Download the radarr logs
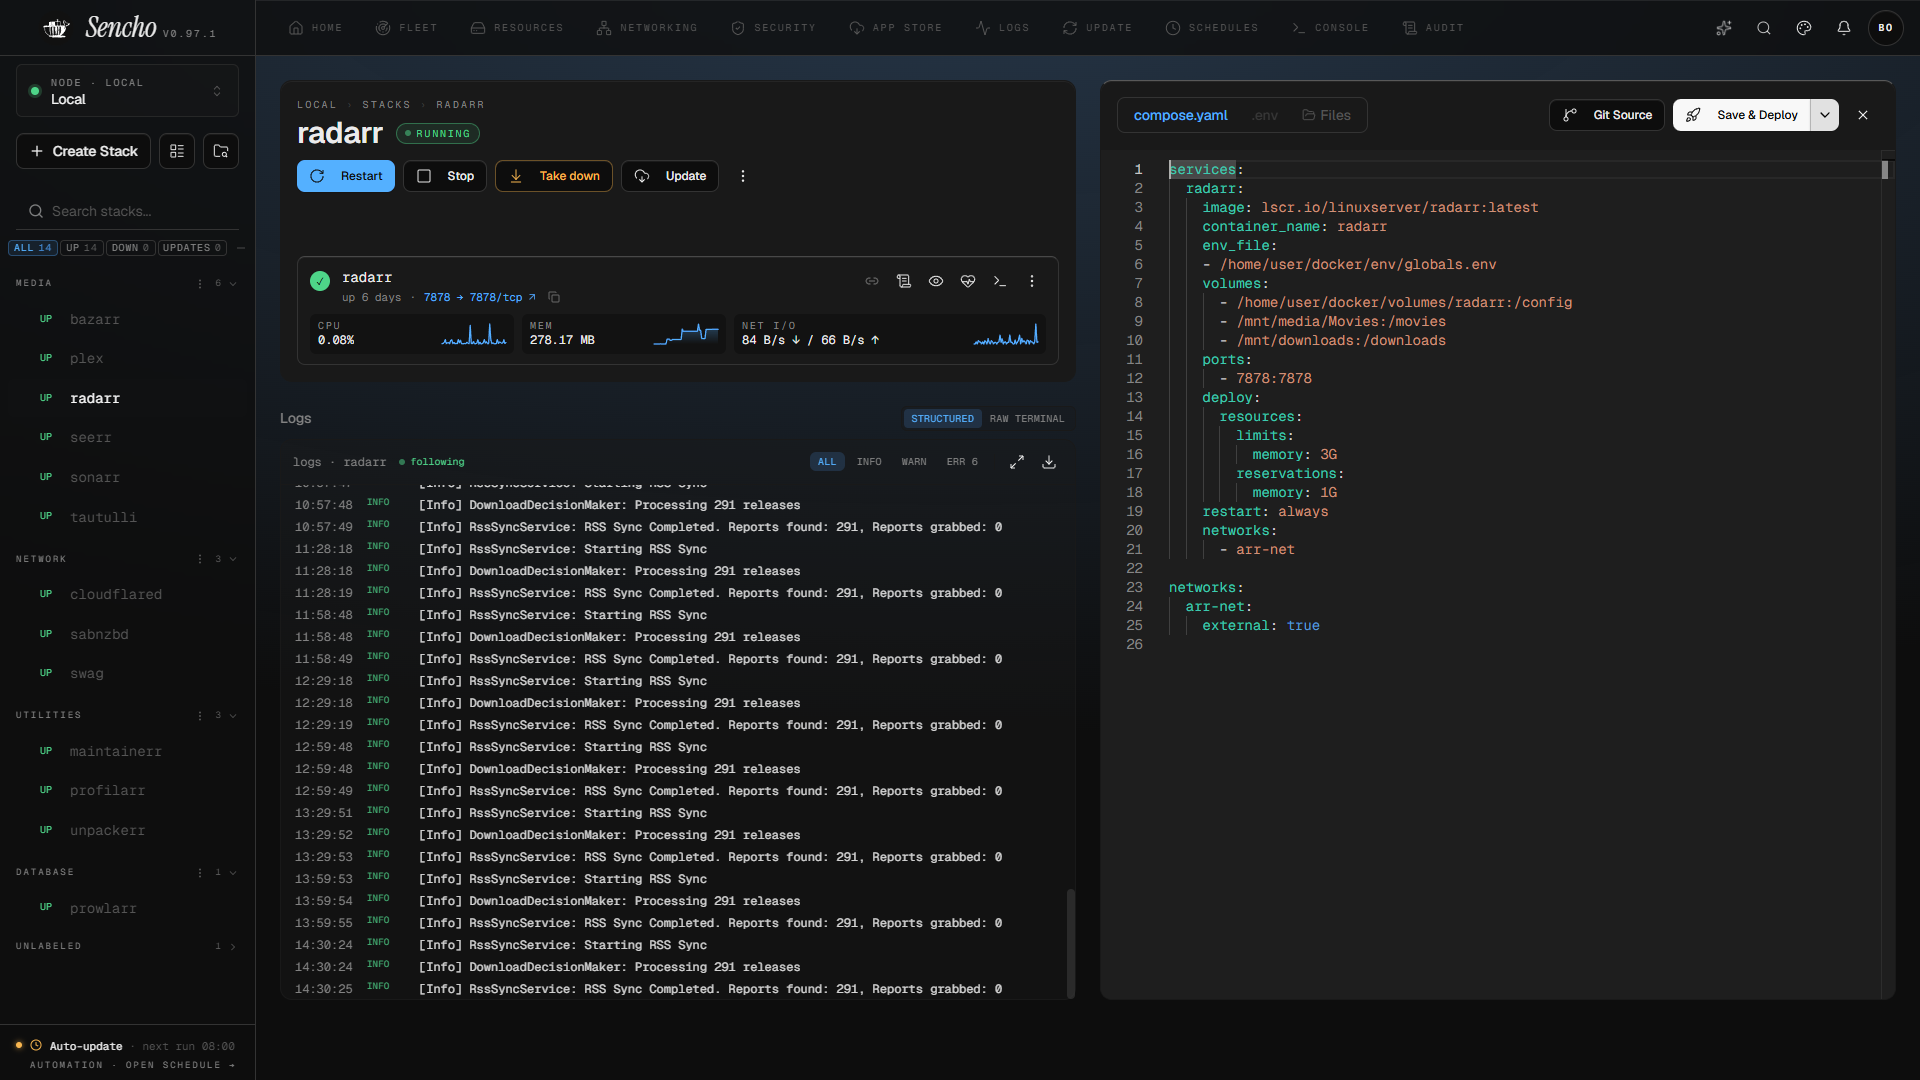Screen dimensions: 1920x1080 (x=1049, y=462)
